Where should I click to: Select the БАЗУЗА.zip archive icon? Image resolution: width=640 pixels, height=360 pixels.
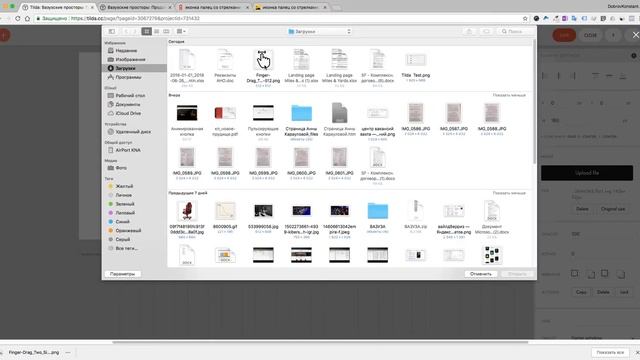[x=416, y=211]
